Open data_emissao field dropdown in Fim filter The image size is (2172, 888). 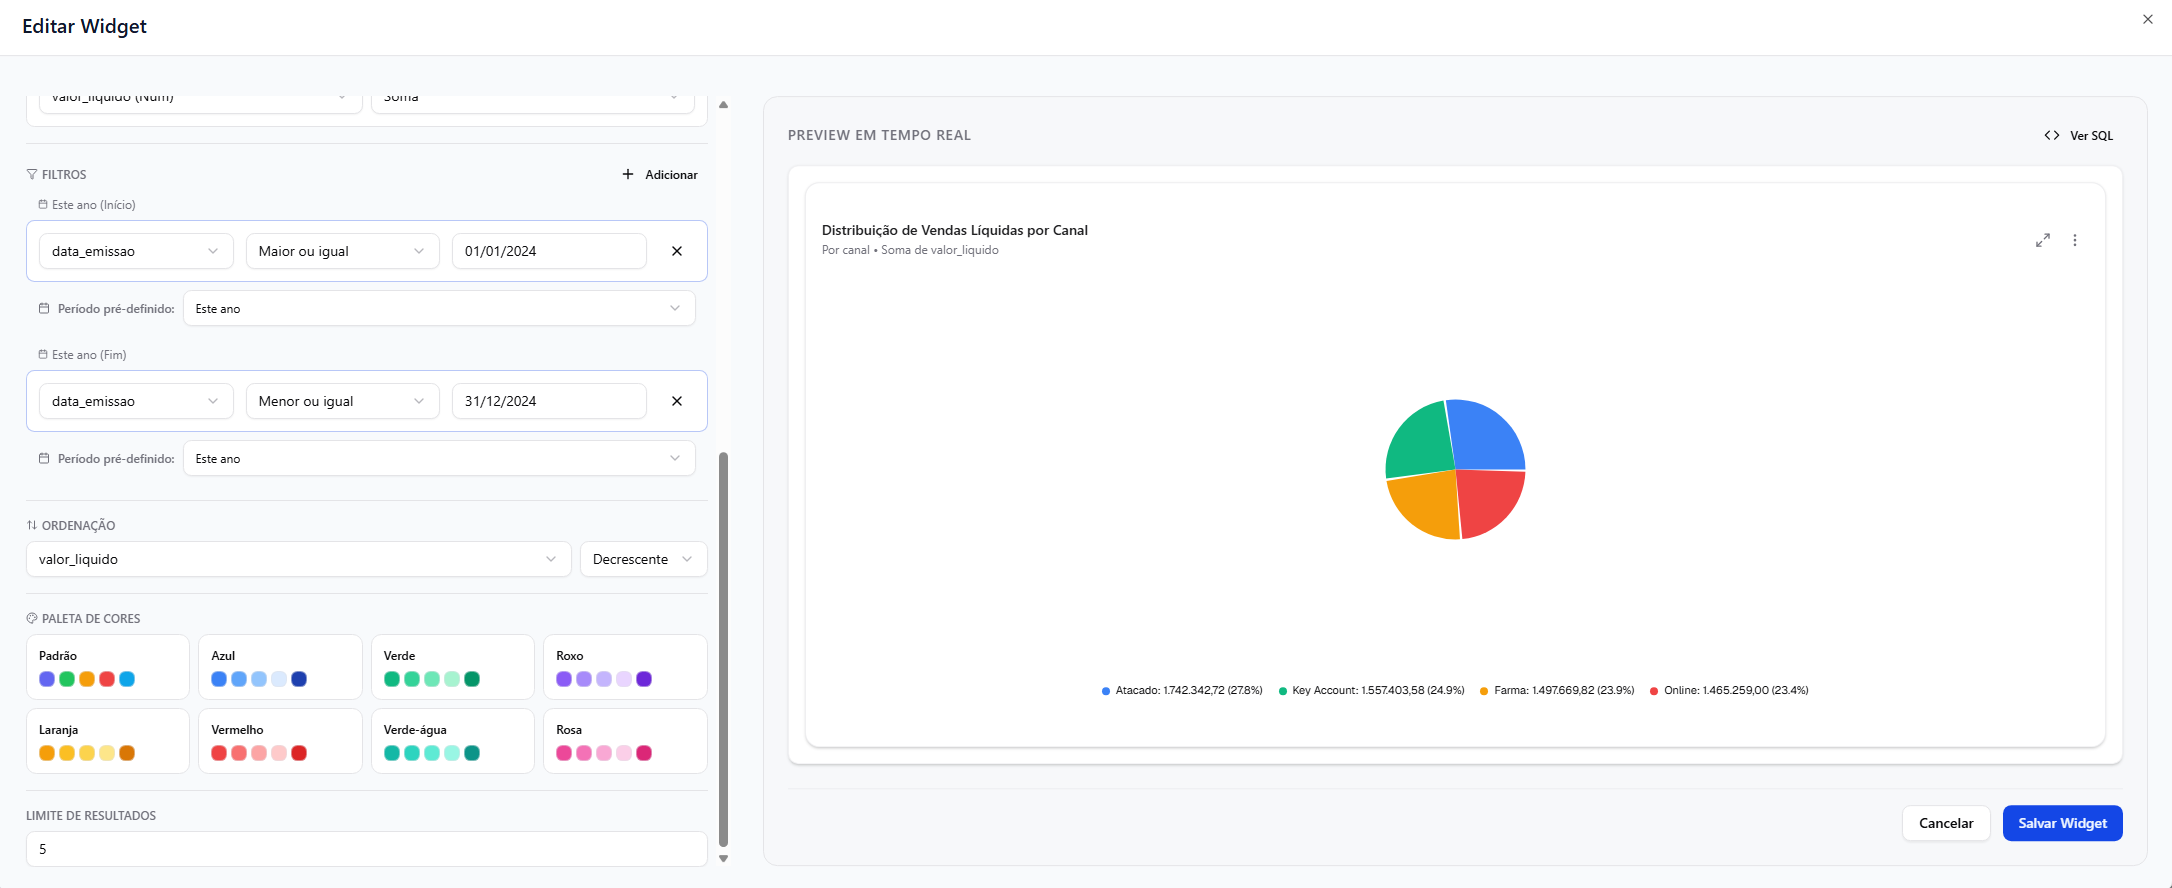[x=136, y=401]
